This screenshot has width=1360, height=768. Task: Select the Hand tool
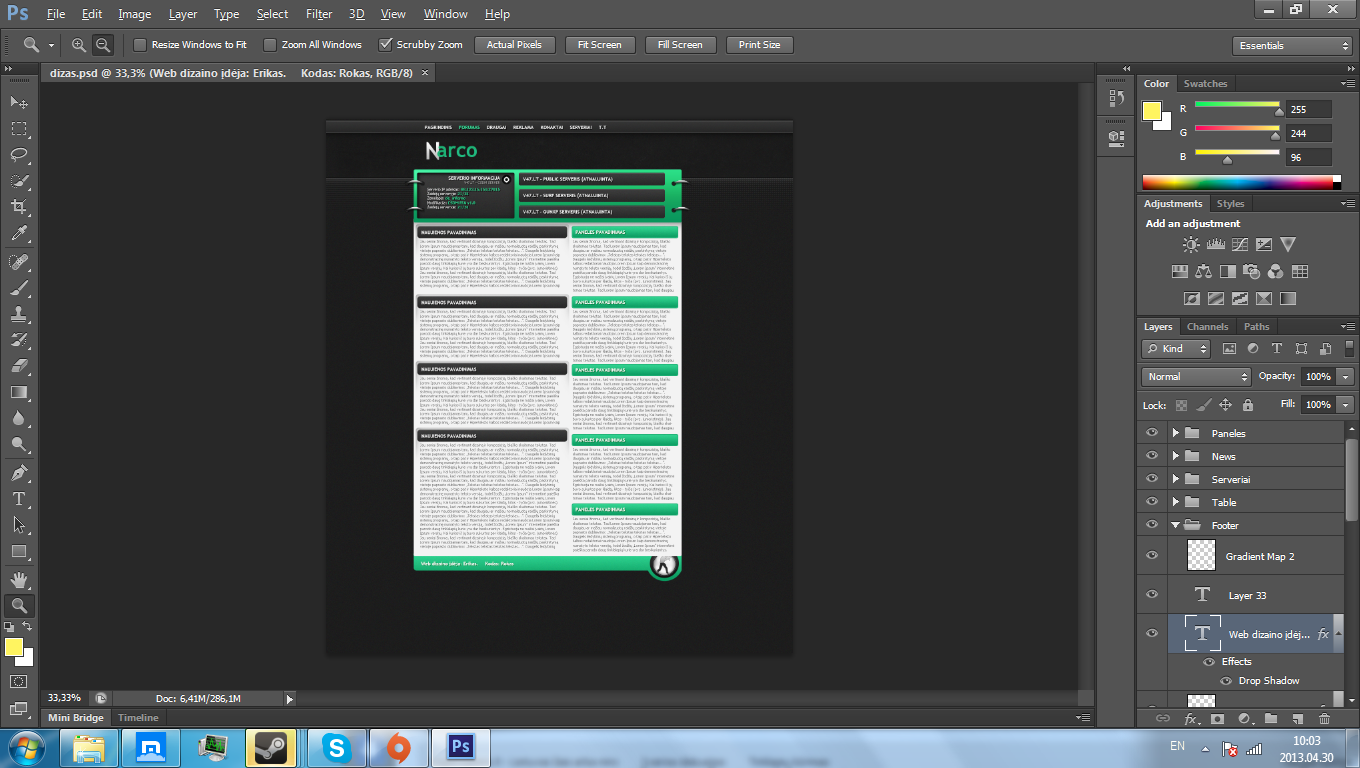19,580
